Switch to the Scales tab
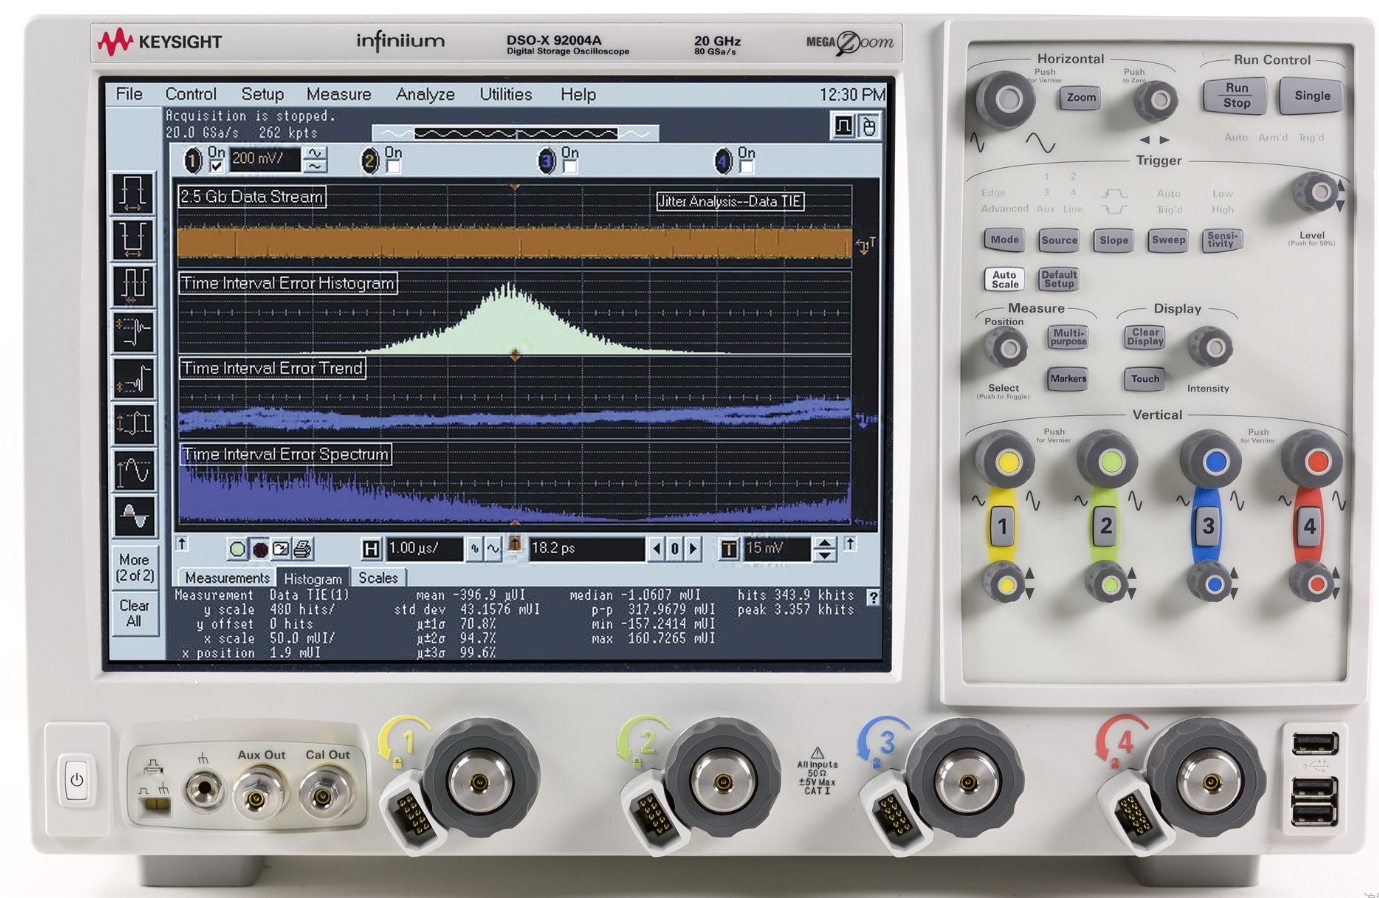The height and width of the screenshot is (898, 1379). [x=378, y=578]
